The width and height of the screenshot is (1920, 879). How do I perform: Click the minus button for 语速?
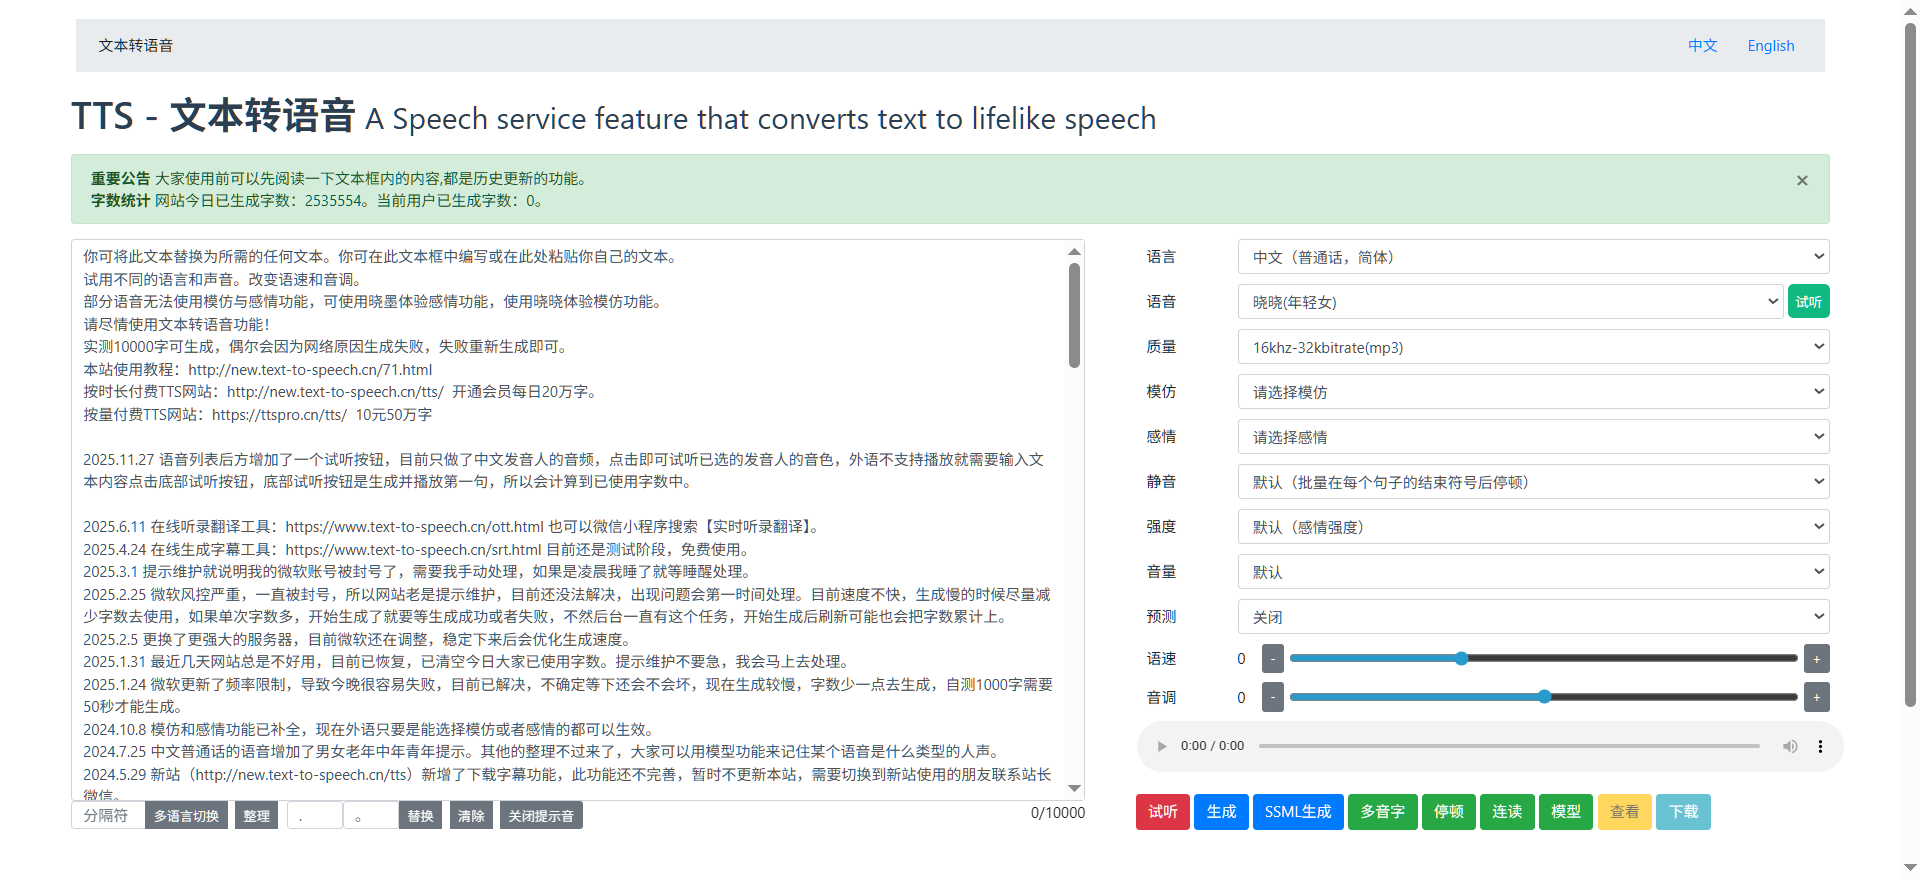pyautogui.click(x=1272, y=659)
